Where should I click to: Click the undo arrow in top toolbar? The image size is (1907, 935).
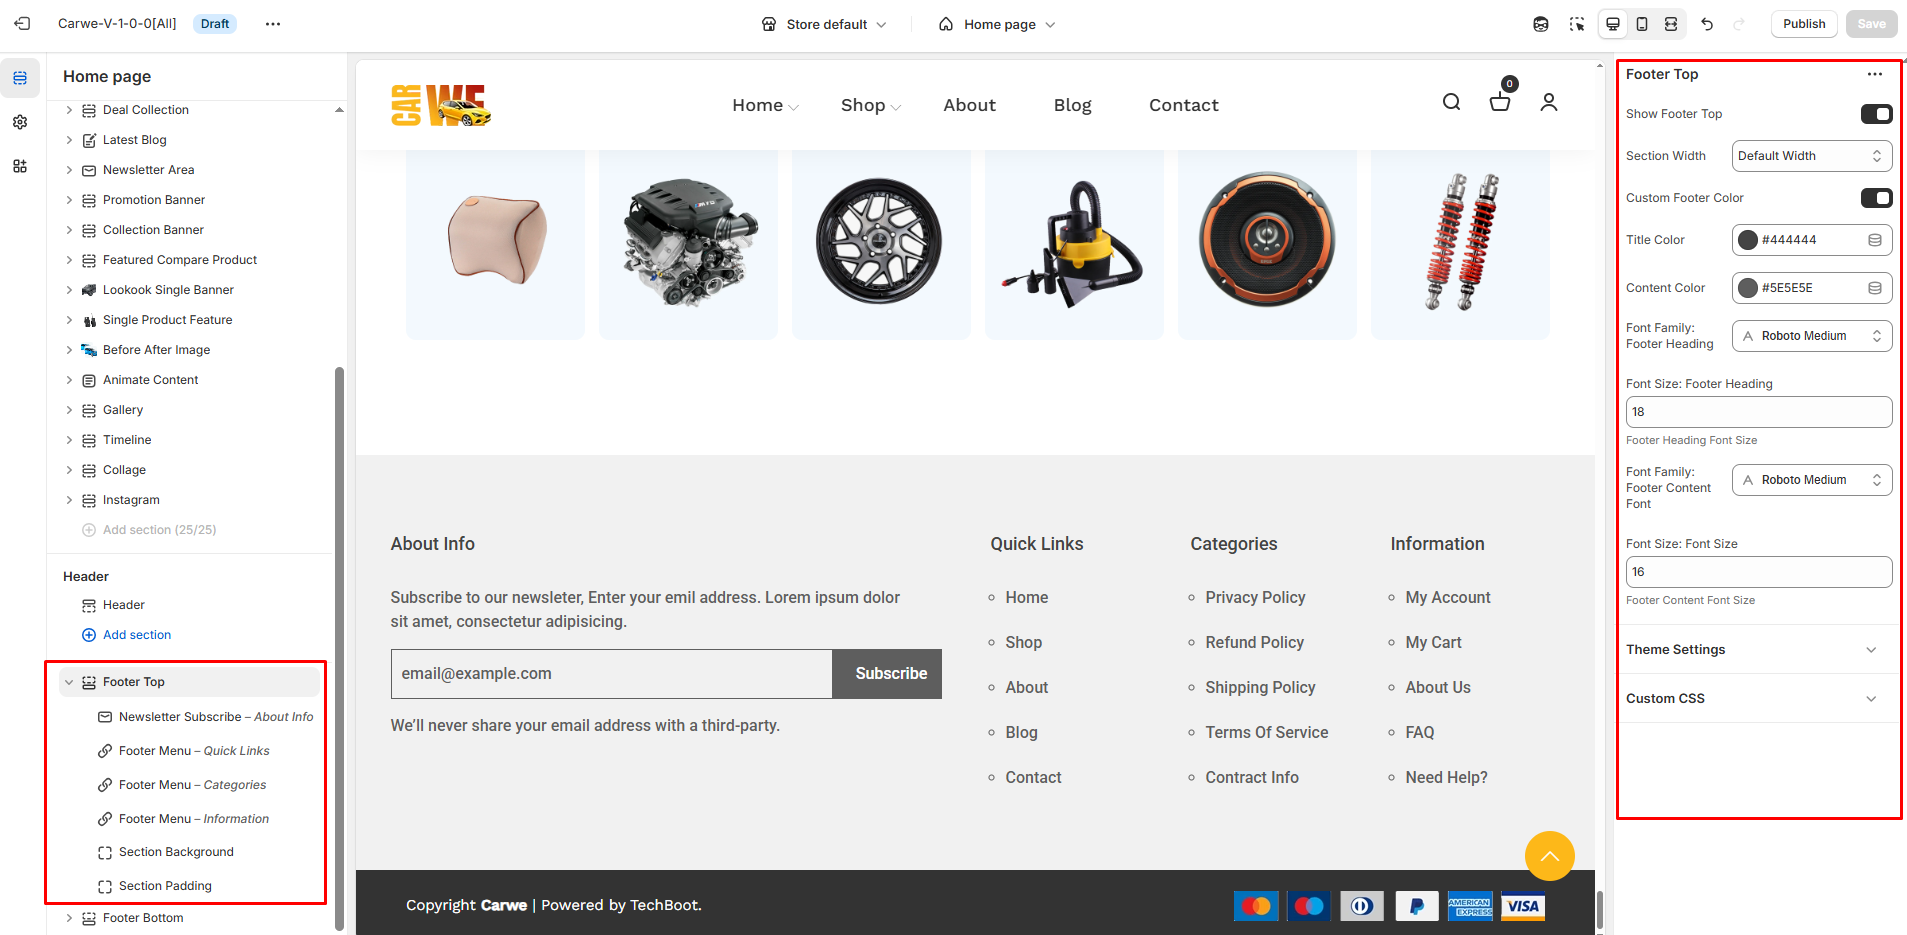coord(1707,24)
